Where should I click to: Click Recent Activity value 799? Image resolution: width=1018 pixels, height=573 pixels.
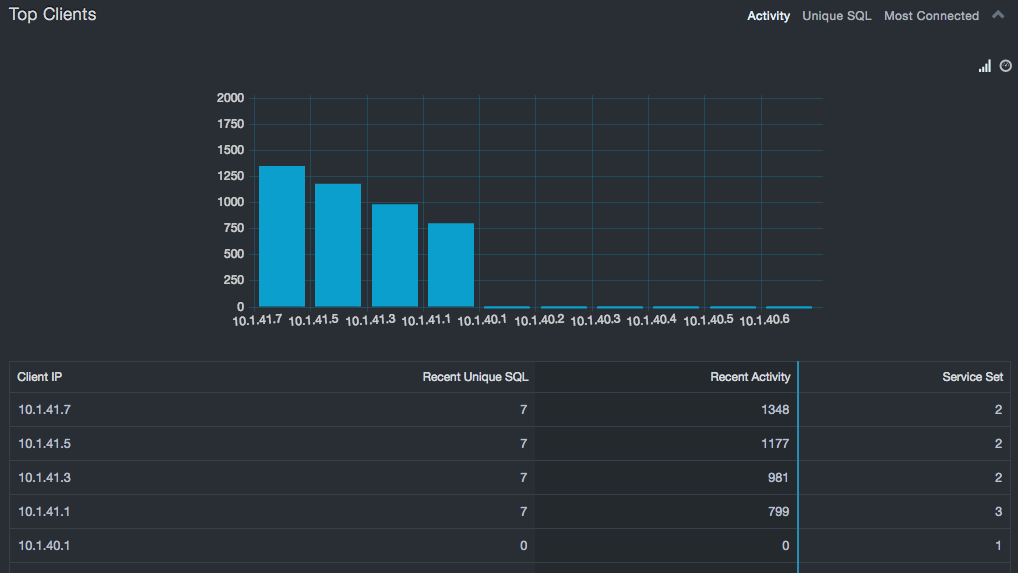pyautogui.click(x=776, y=512)
